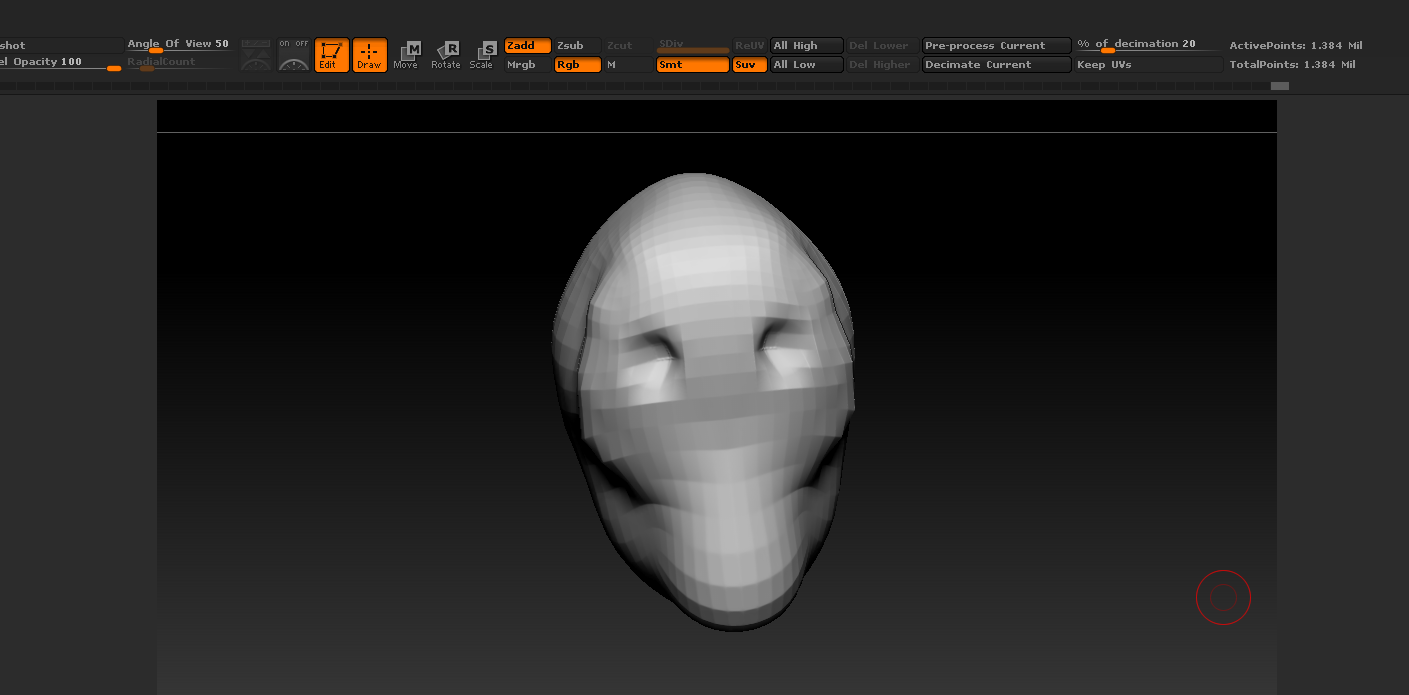Viewport: 1409px width, 695px height.
Task: Click the RadialCount slider
Action: click(178, 64)
